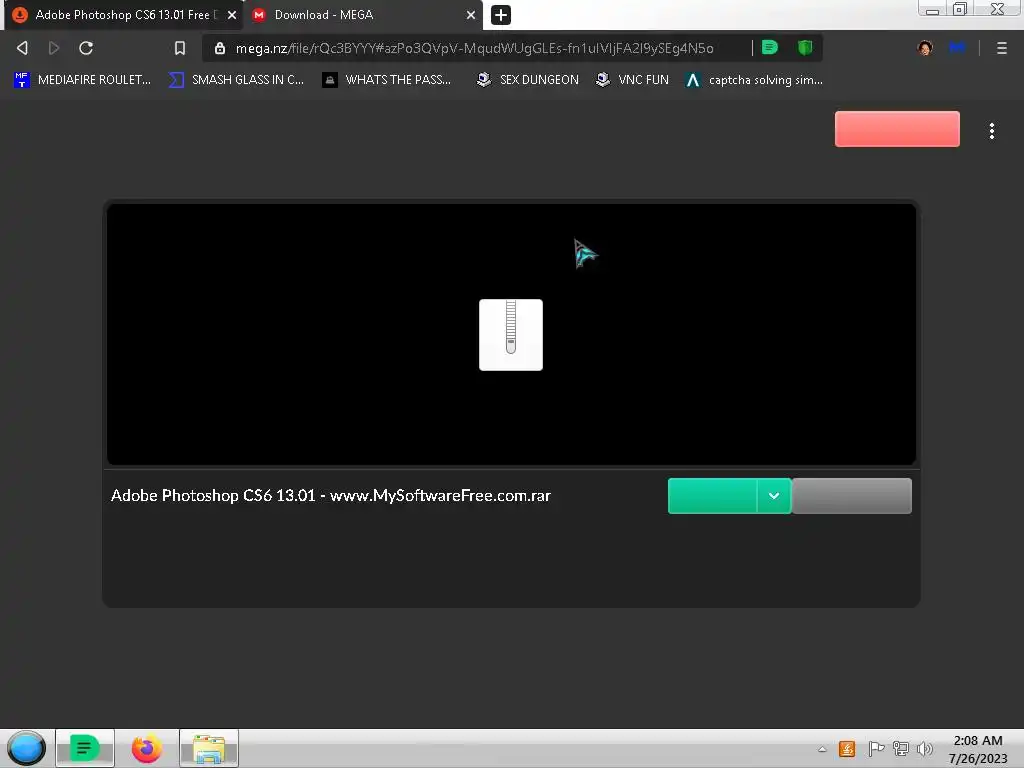This screenshot has height=768, width=1024.
Task: Open the captcha solving sim... bookmark
Action: pos(754,80)
